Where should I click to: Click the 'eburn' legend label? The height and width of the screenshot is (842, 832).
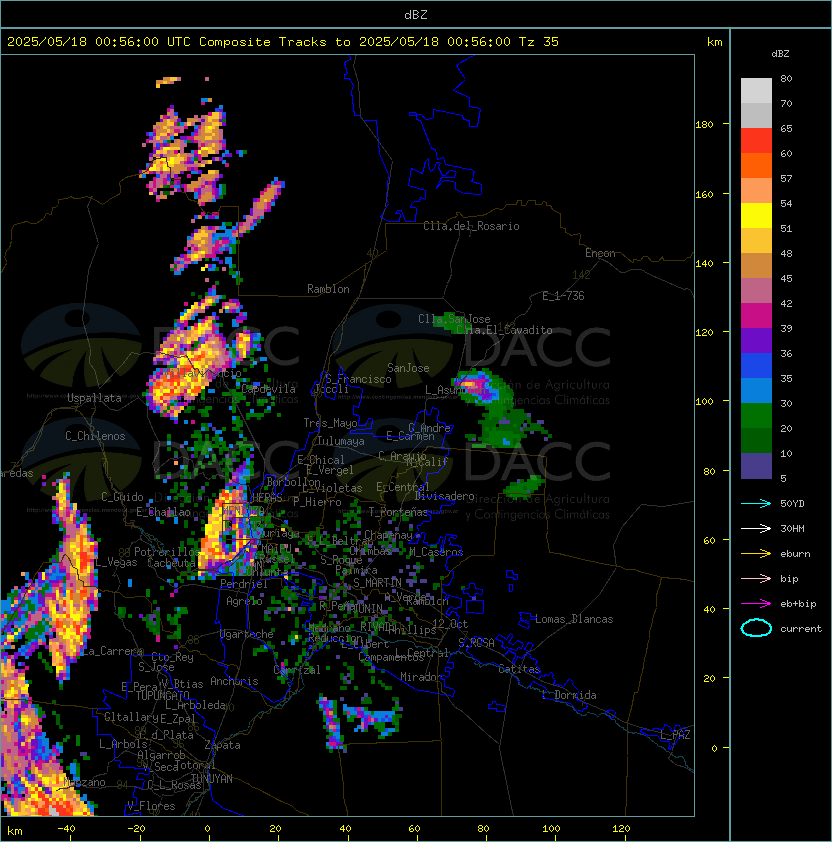(x=795, y=554)
